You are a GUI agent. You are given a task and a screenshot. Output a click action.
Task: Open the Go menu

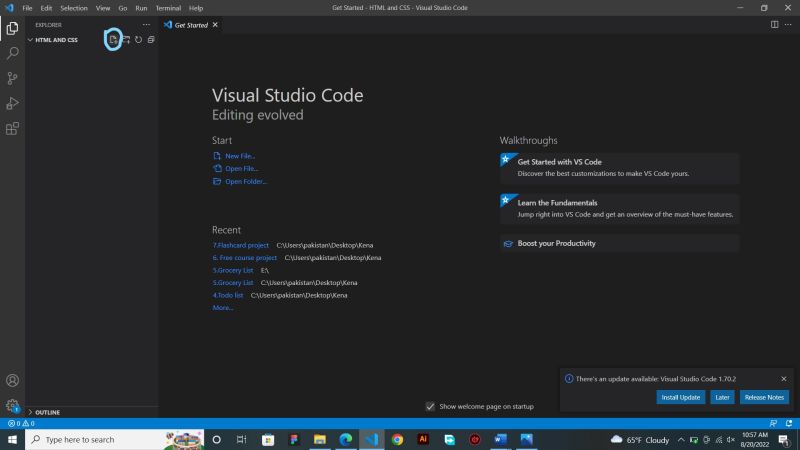122,8
